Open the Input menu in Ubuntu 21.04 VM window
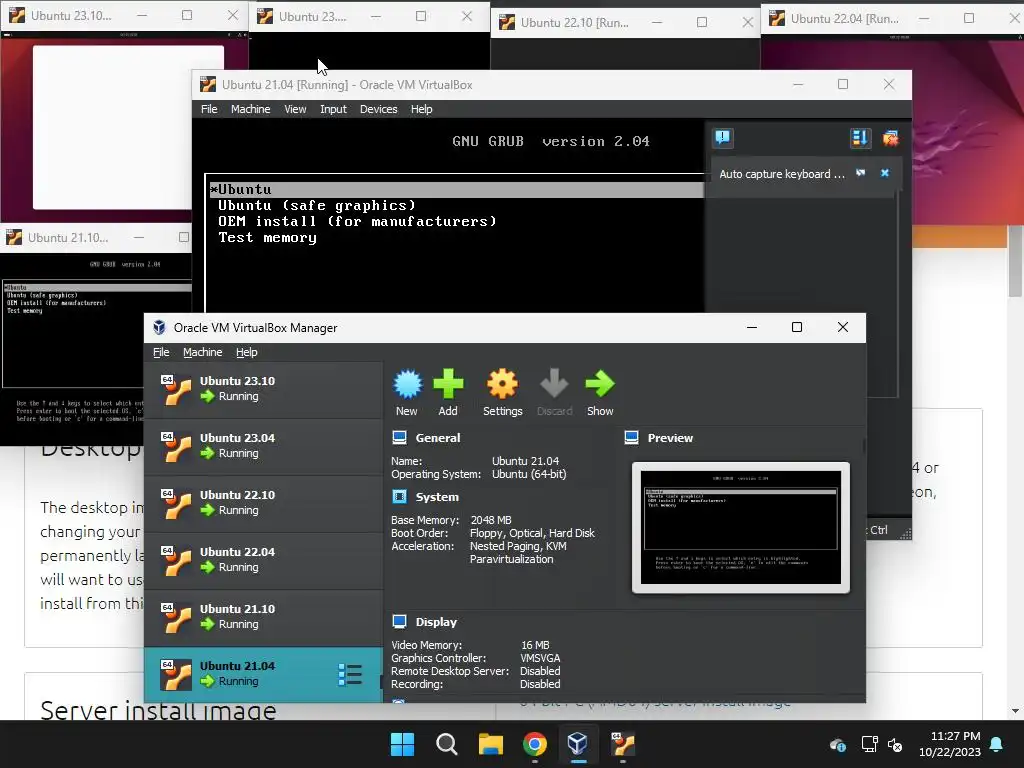The width and height of the screenshot is (1024, 768). pyautogui.click(x=333, y=109)
